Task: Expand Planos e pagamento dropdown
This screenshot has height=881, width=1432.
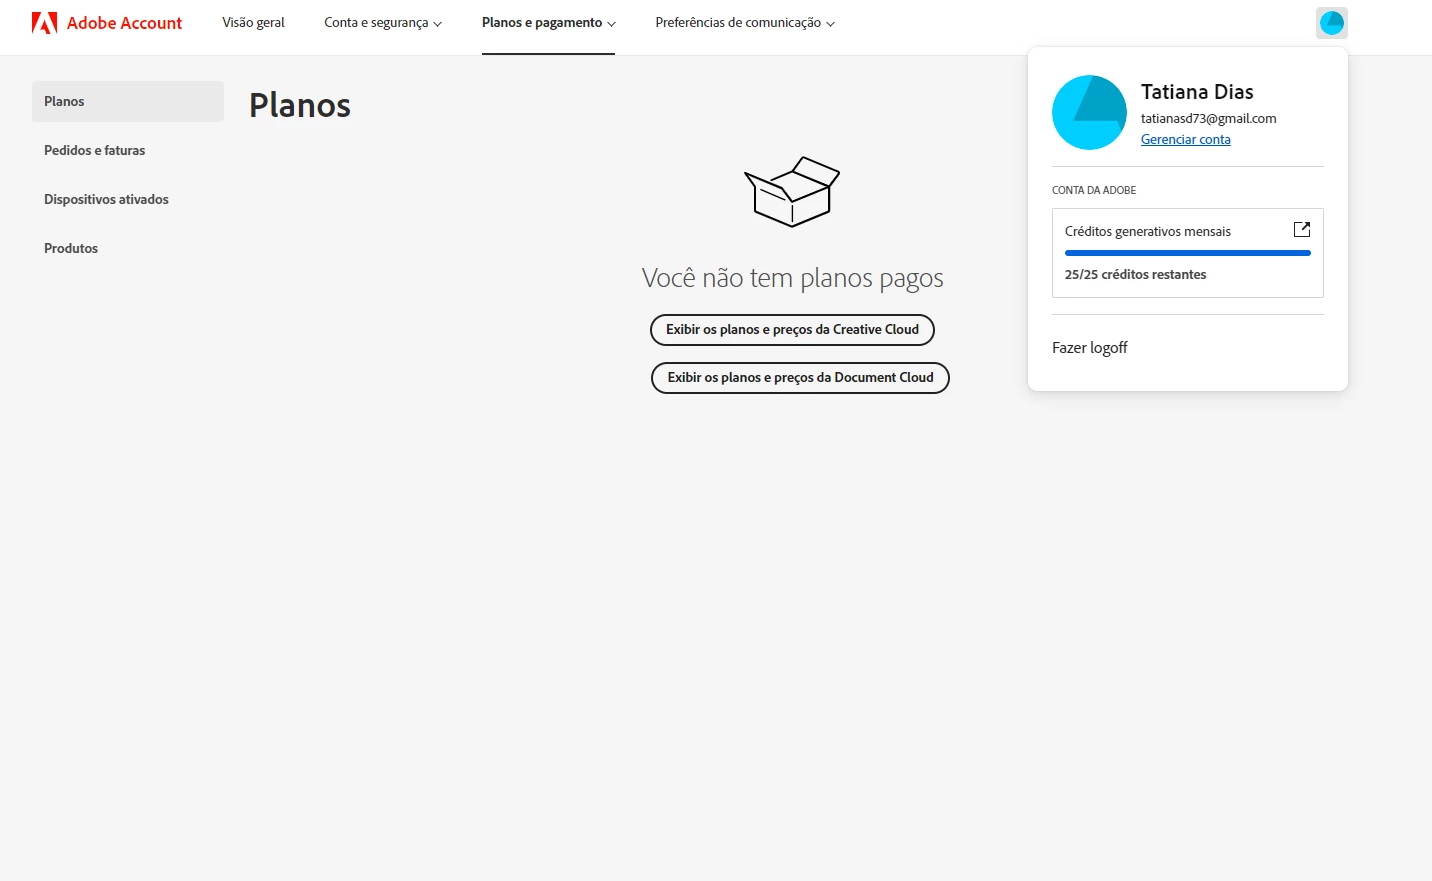Action: point(548,23)
